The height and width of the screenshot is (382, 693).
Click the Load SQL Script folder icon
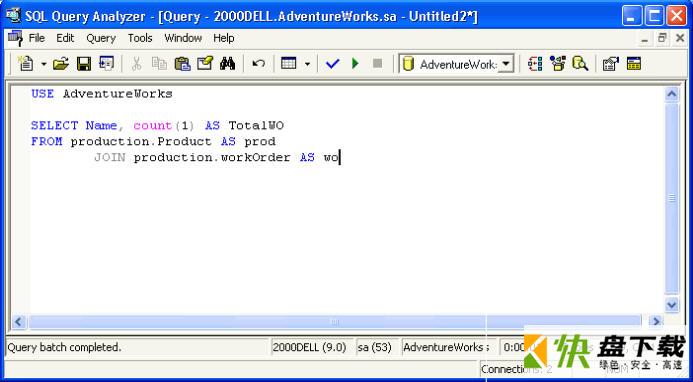pos(61,64)
